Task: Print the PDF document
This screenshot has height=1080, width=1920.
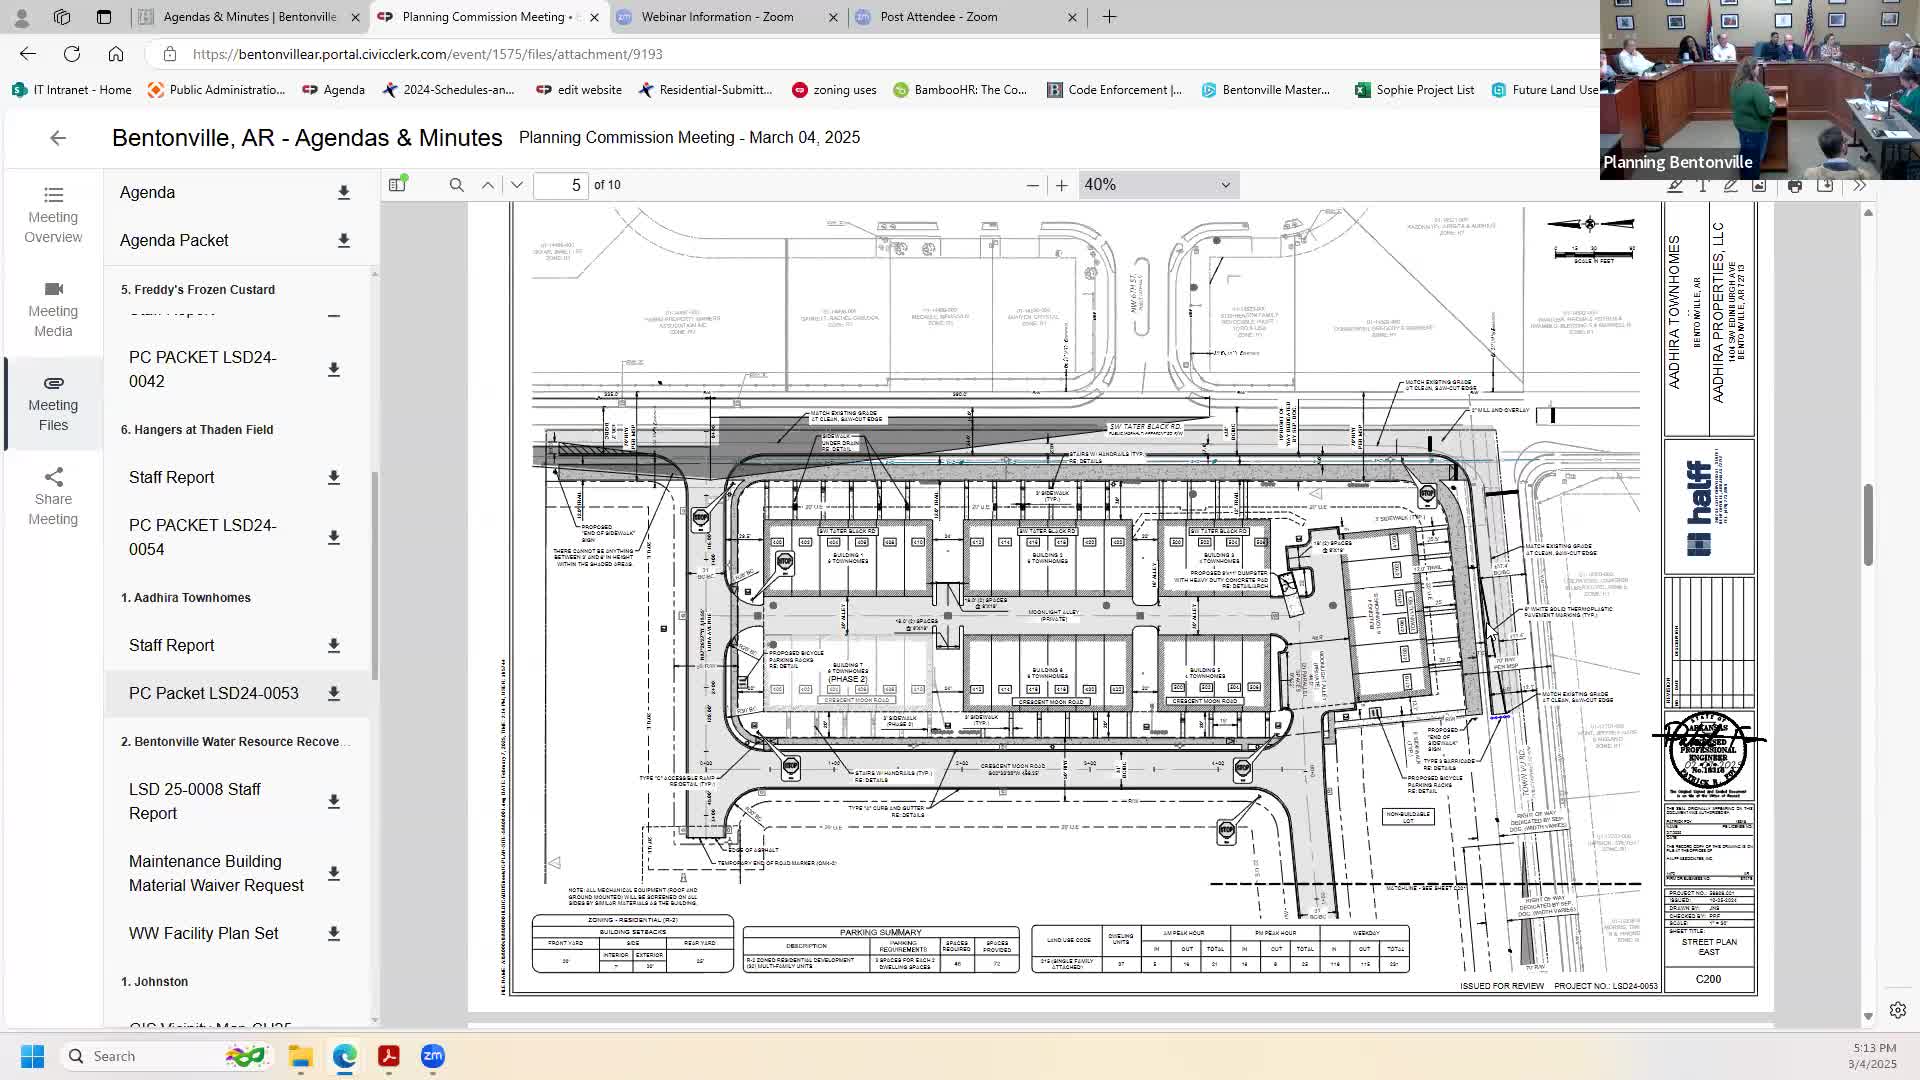Action: pyautogui.click(x=1795, y=186)
